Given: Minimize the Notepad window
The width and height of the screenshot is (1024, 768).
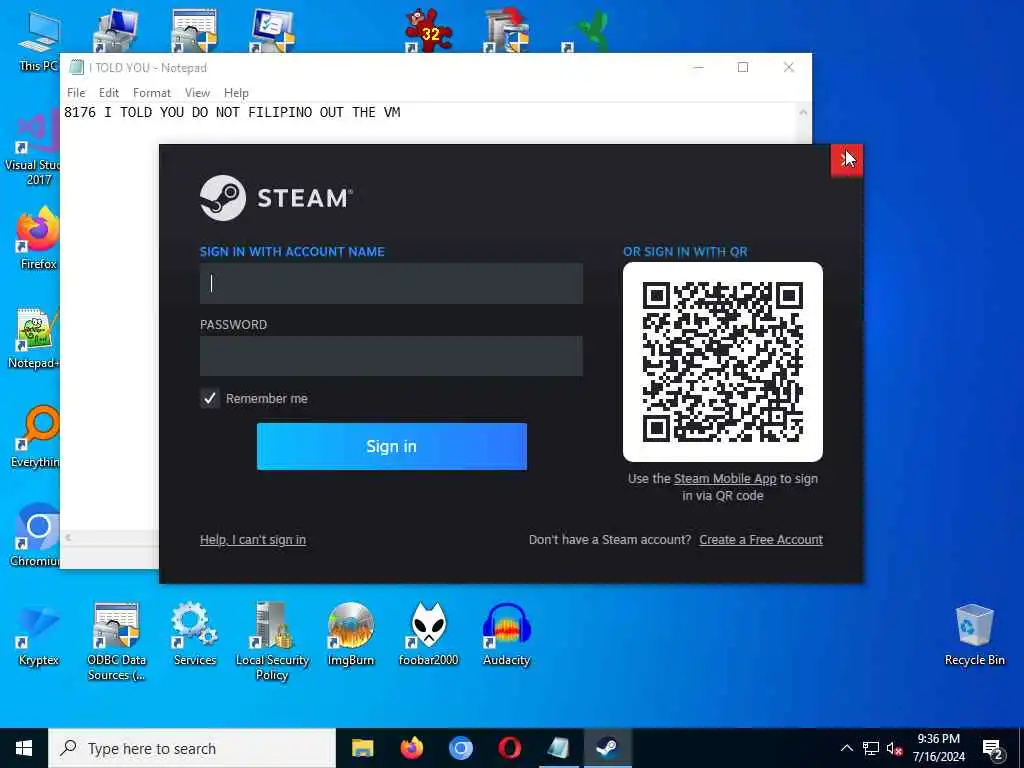Looking at the screenshot, I should coord(698,67).
